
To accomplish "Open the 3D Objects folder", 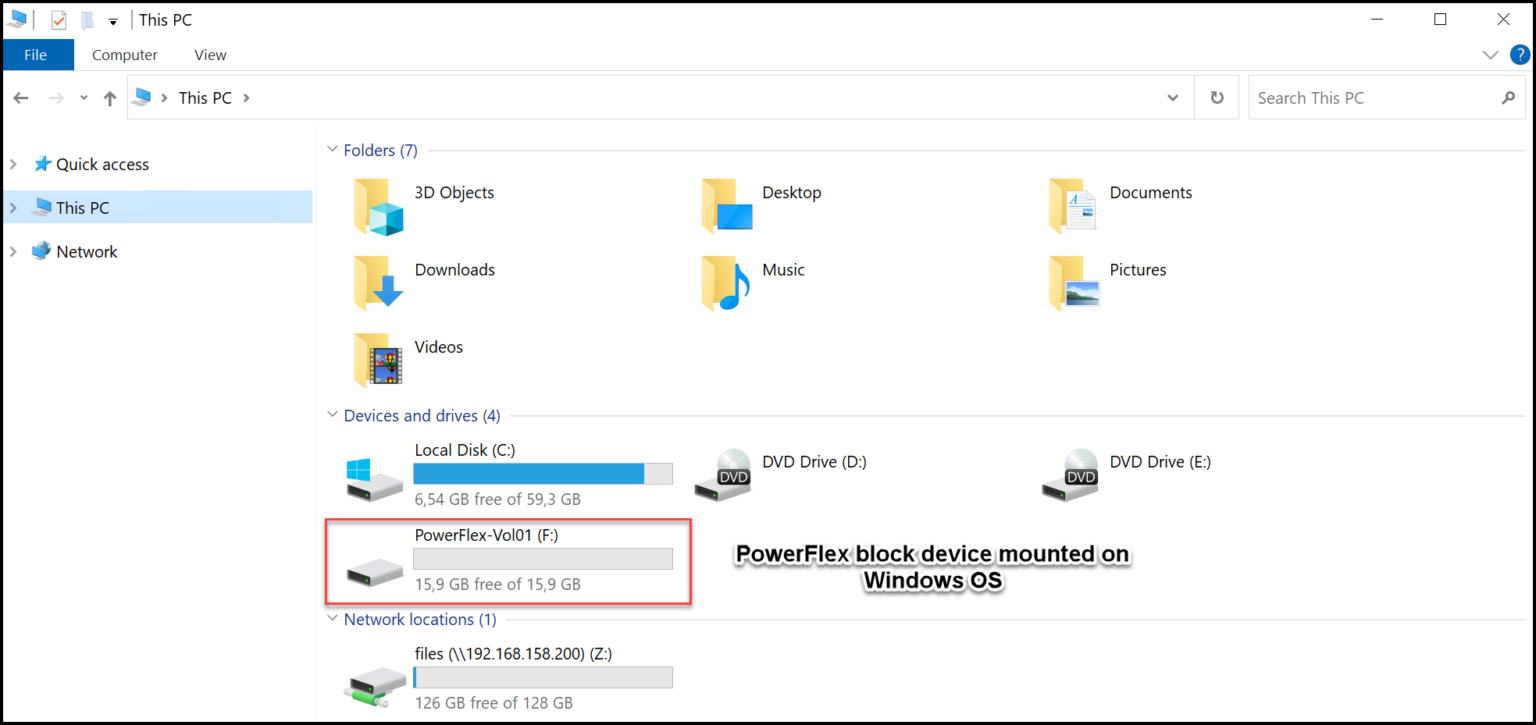I will (x=454, y=192).
